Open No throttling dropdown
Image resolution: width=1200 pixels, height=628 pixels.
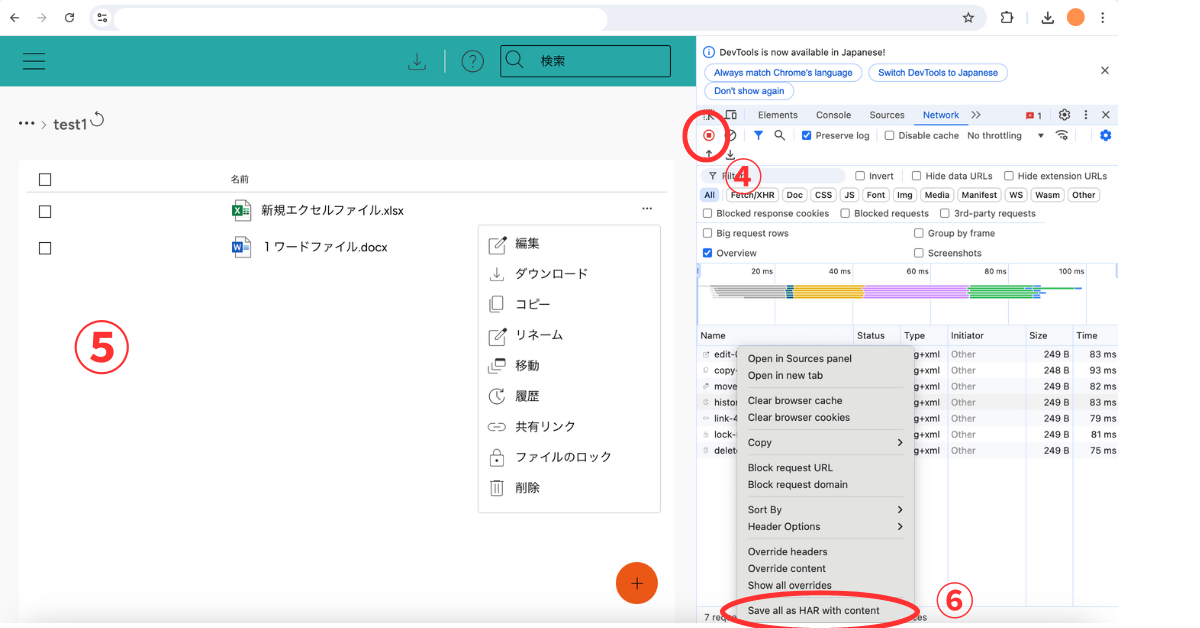[x=1005, y=135]
